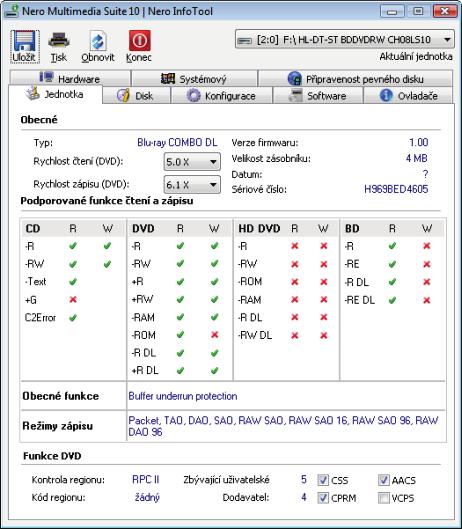Click the Aktuální jednotka label
Image resolution: width=462 pixels, height=529 pixels.
416,57
